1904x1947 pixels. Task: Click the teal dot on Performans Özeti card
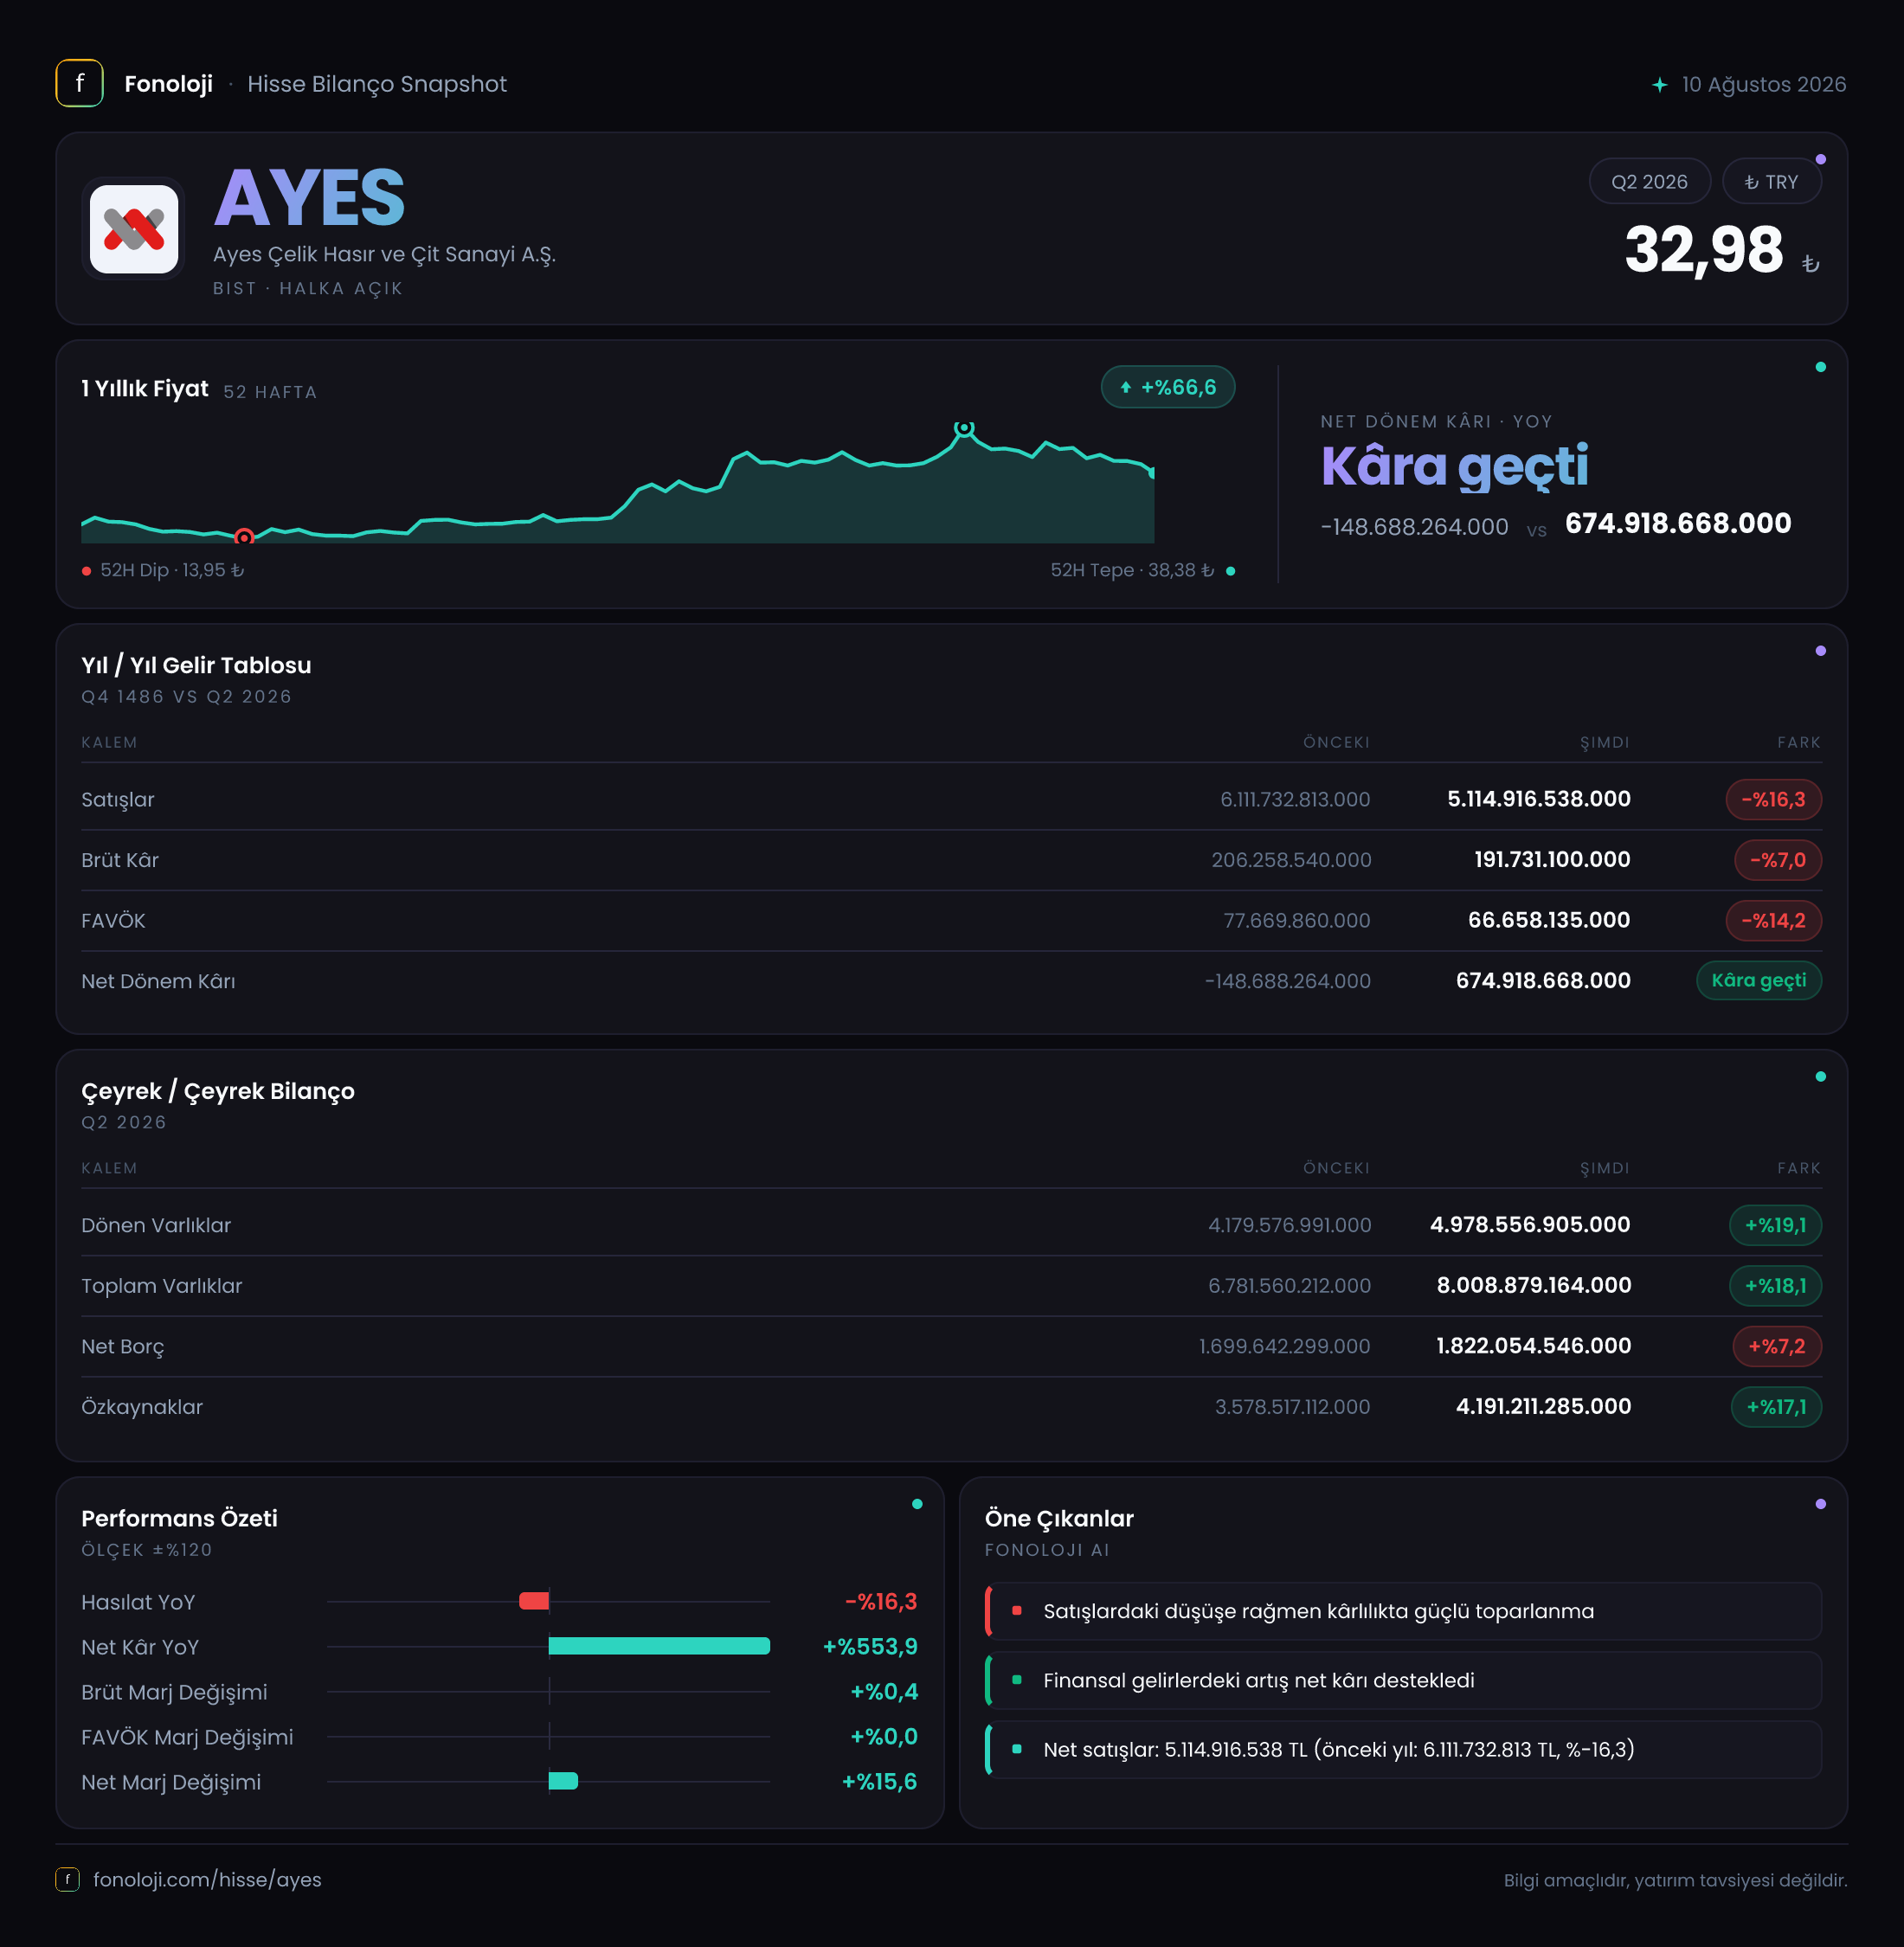[x=917, y=1504]
